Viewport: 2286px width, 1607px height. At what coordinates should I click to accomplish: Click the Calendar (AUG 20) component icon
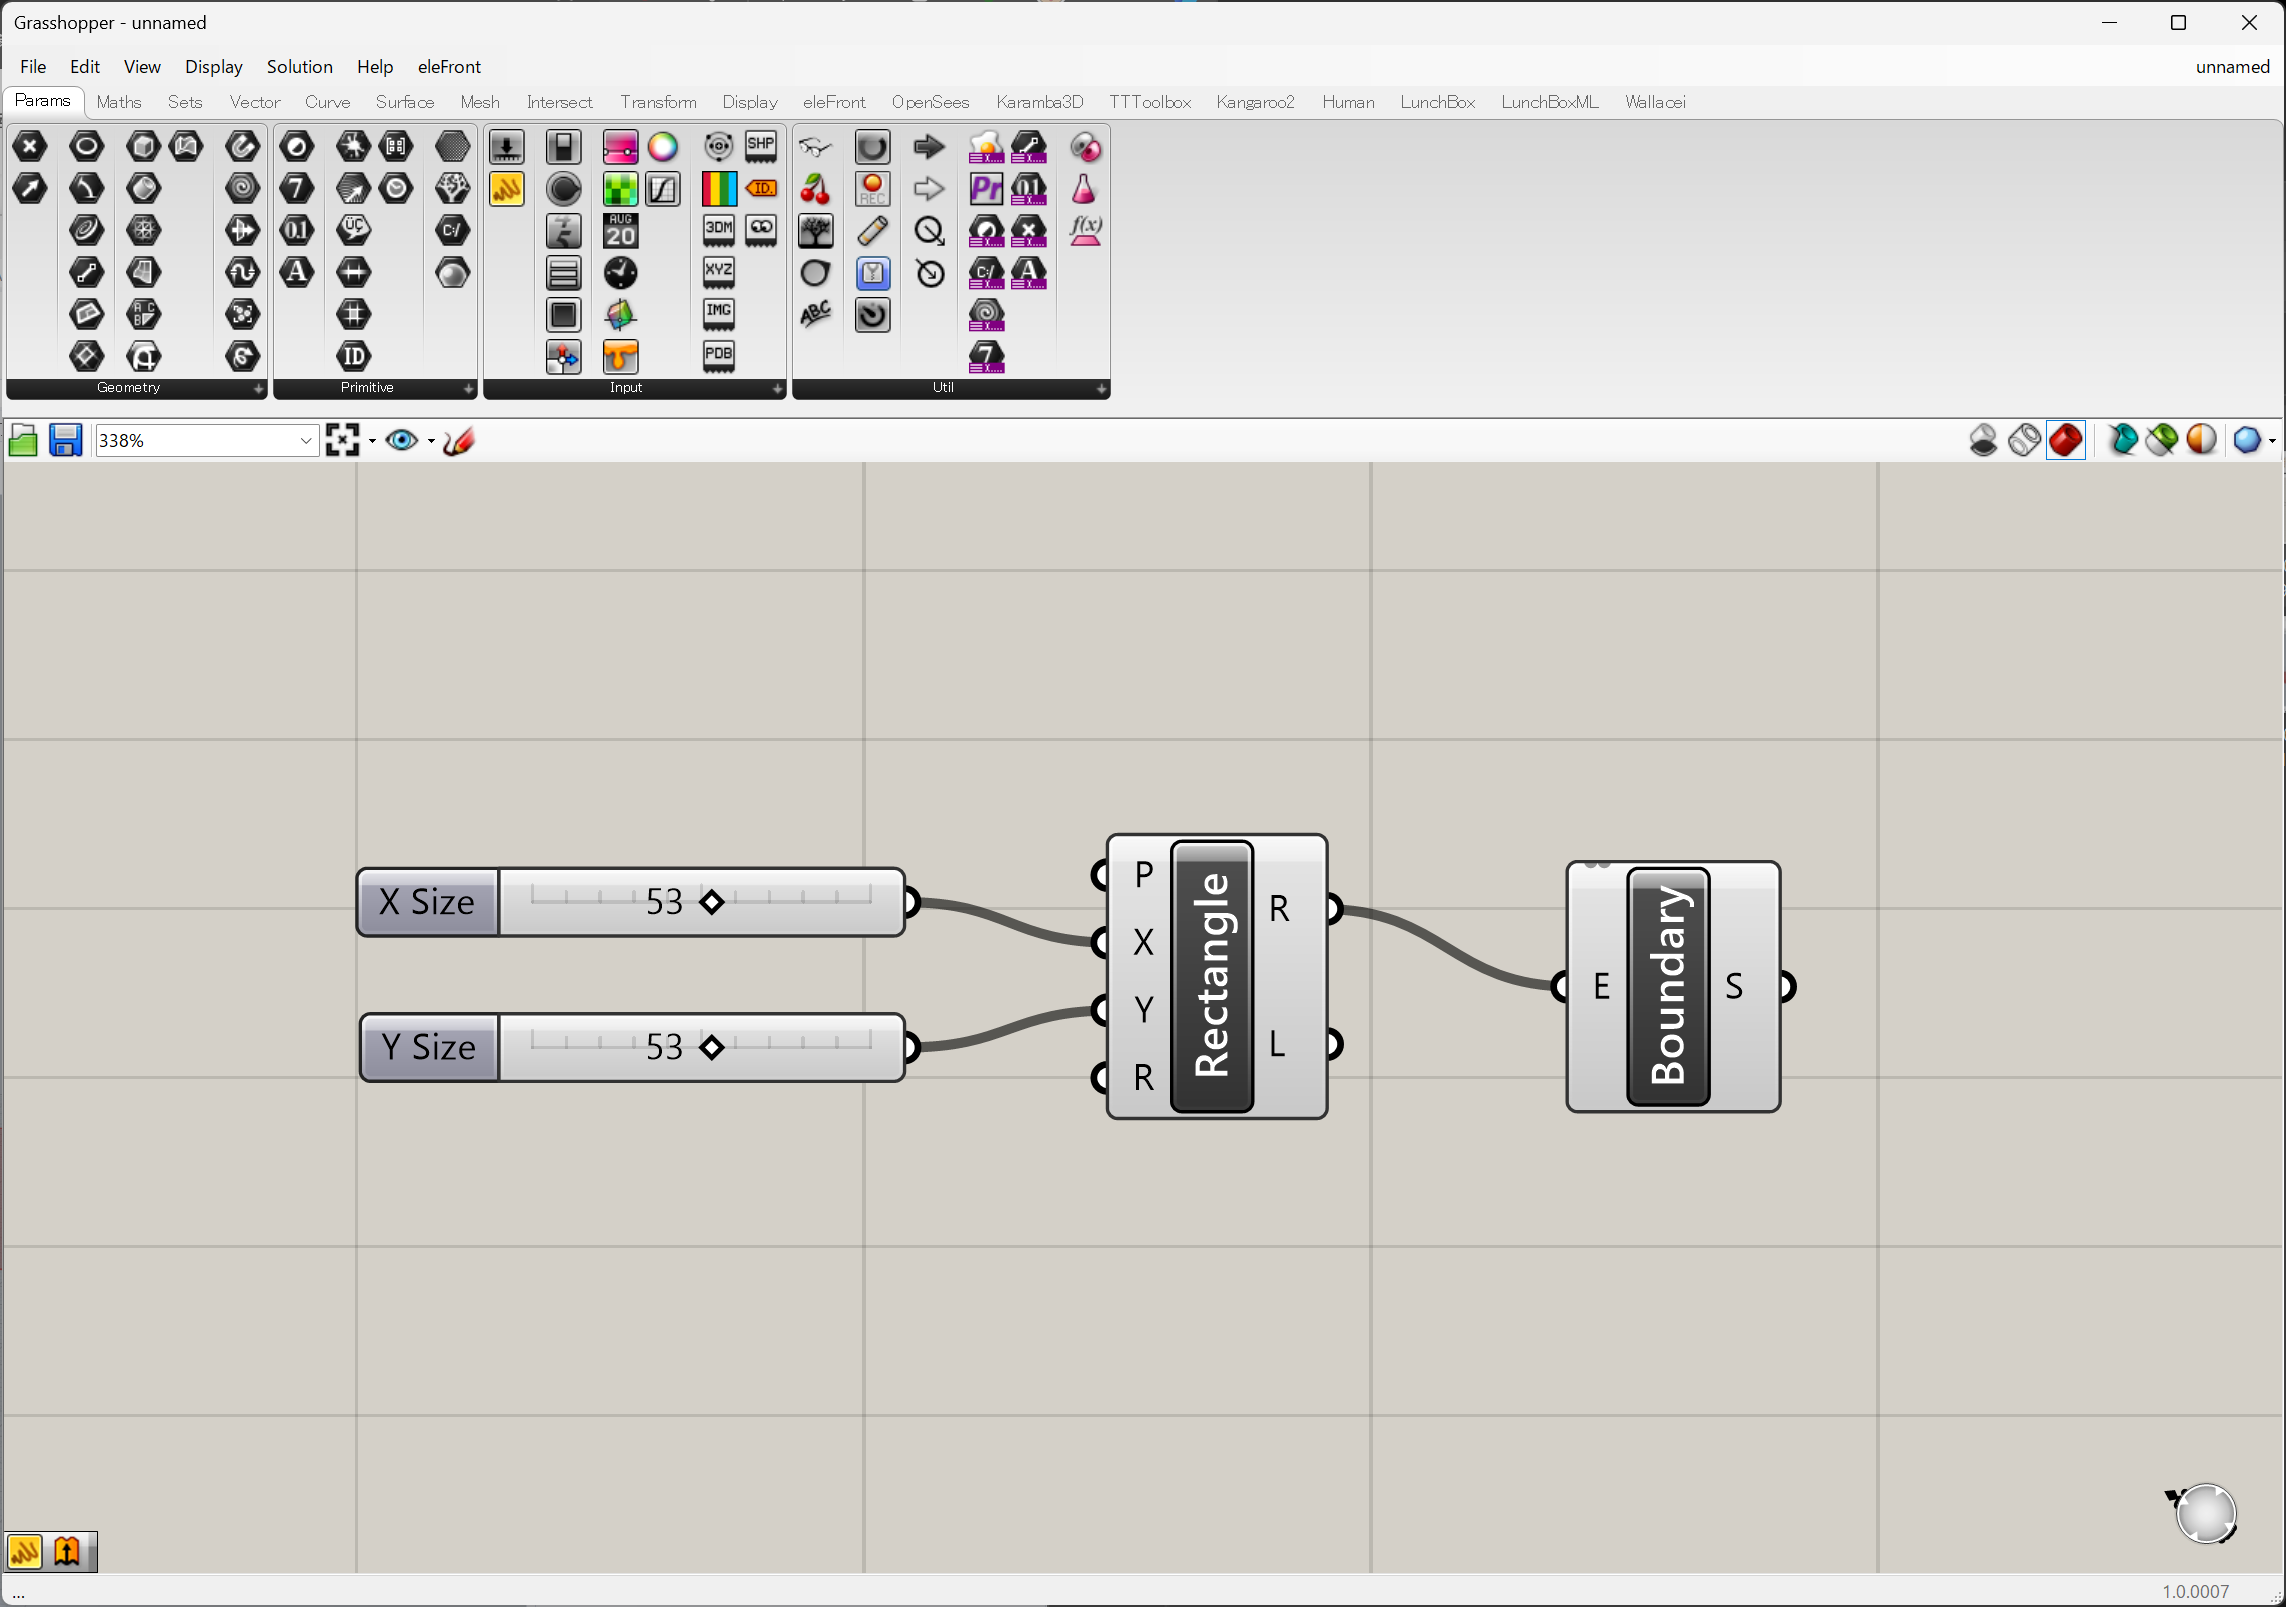(620, 231)
